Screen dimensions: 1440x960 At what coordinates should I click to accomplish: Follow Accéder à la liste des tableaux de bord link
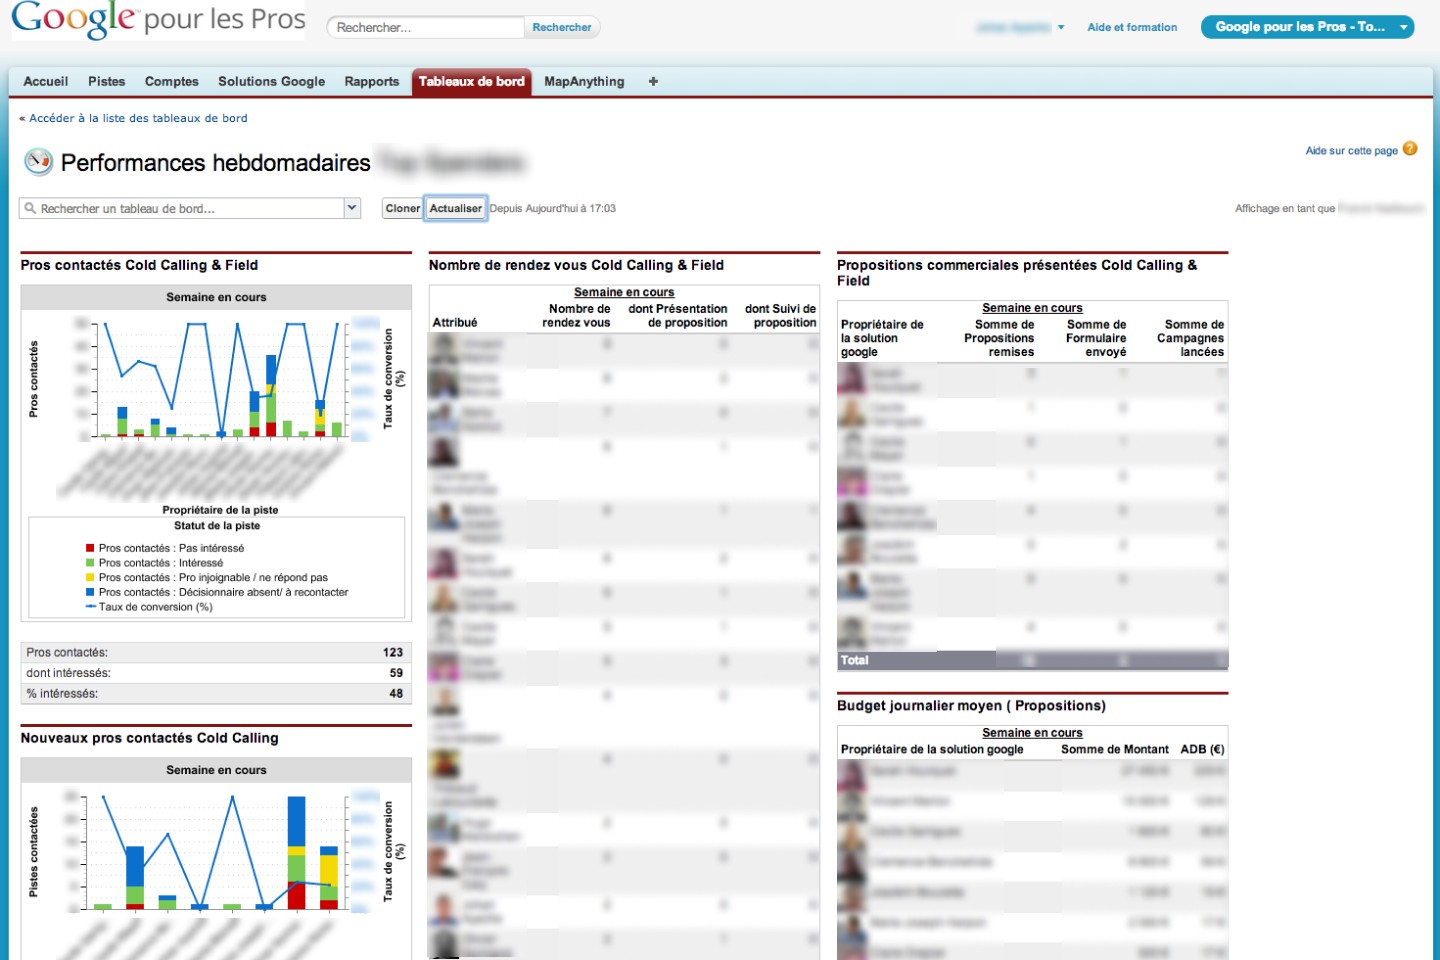[138, 118]
